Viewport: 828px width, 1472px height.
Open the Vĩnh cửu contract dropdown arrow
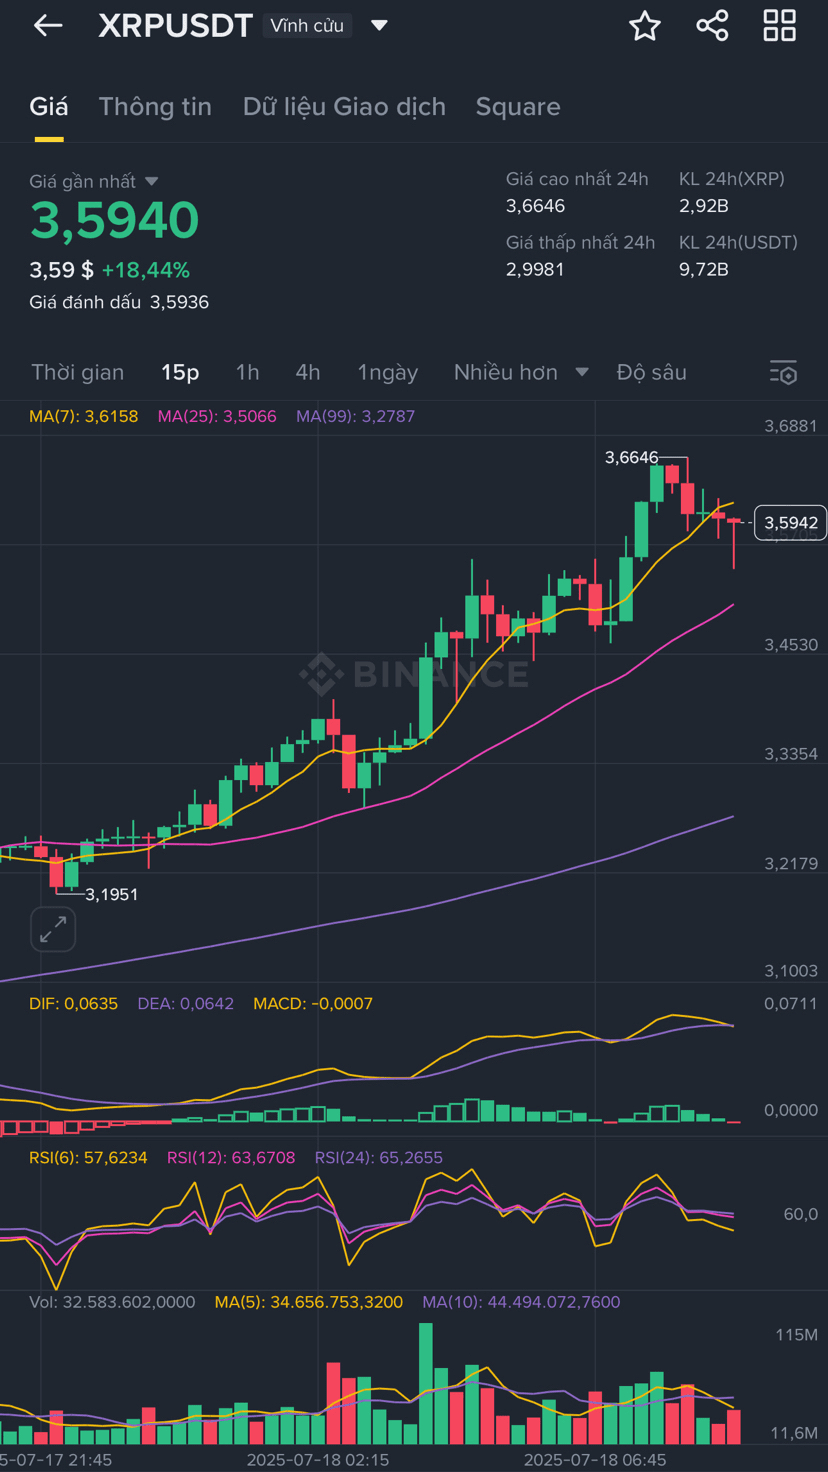pyautogui.click(x=379, y=26)
